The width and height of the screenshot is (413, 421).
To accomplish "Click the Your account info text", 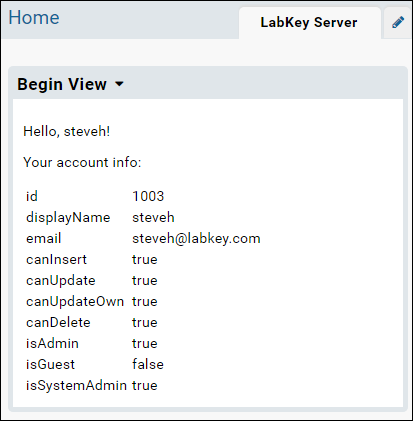I will 82,163.
